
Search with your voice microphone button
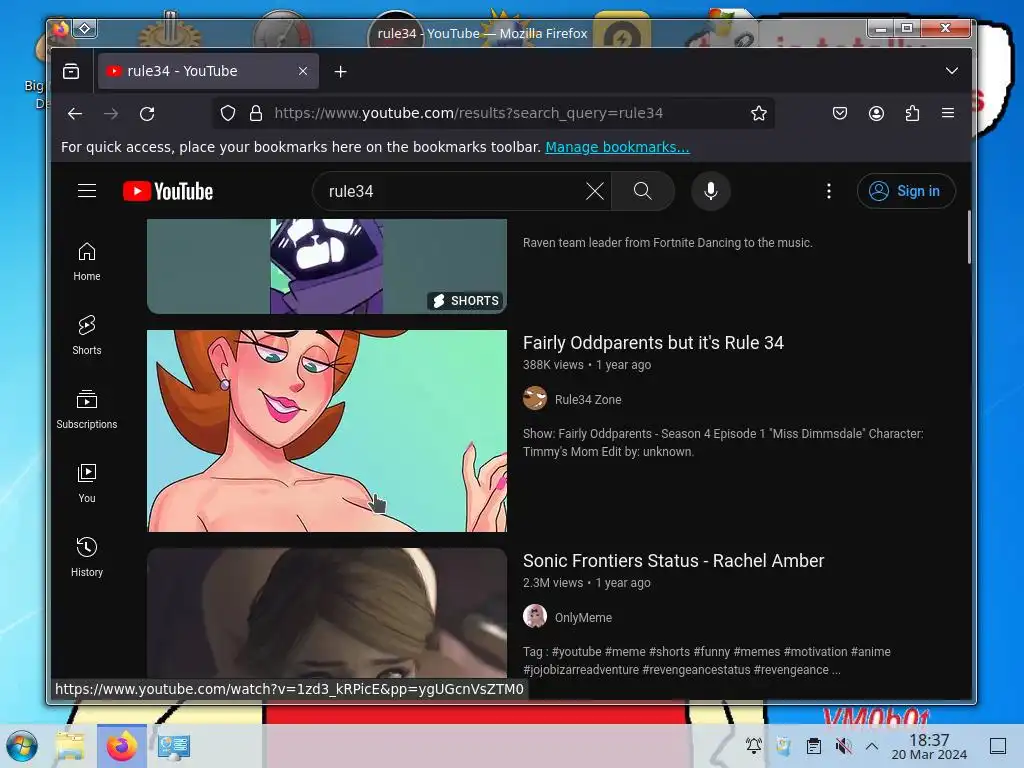click(x=711, y=191)
